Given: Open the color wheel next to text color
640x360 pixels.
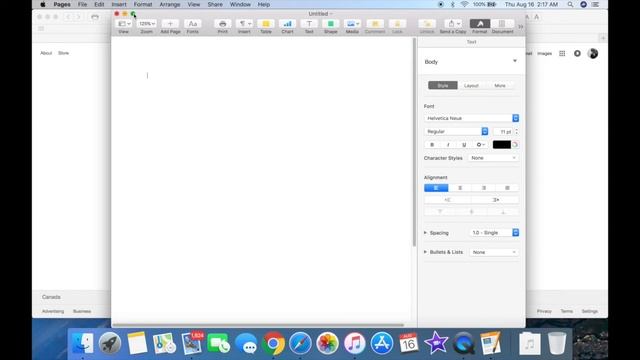Looking at the screenshot, I should (x=515, y=144).
